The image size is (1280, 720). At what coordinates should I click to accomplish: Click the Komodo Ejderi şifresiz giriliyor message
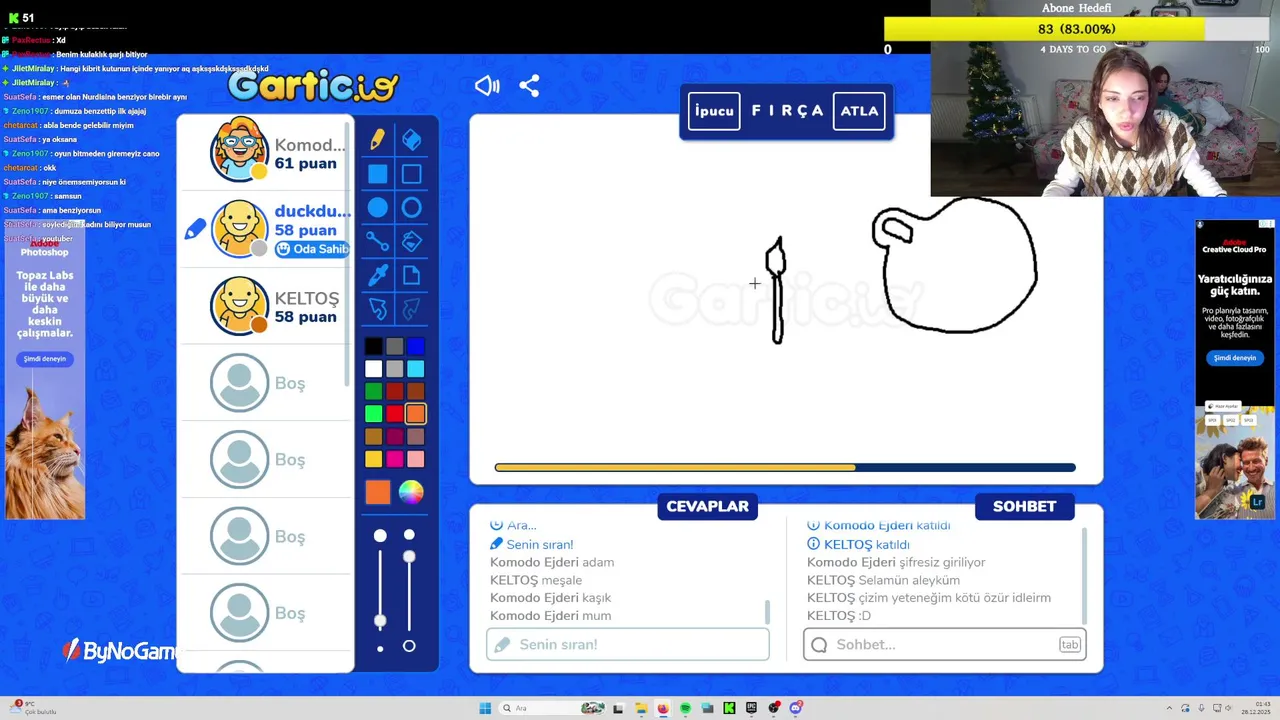tap(896, 562)
